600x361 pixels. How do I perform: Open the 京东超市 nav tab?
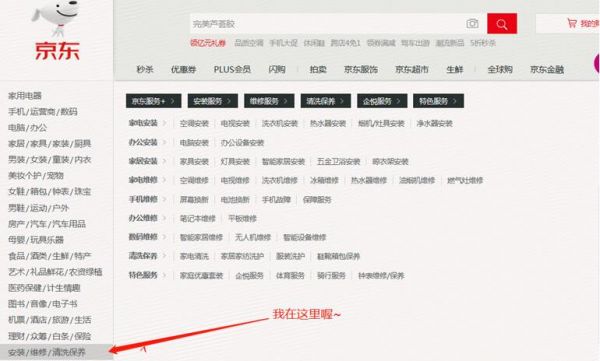412,69
